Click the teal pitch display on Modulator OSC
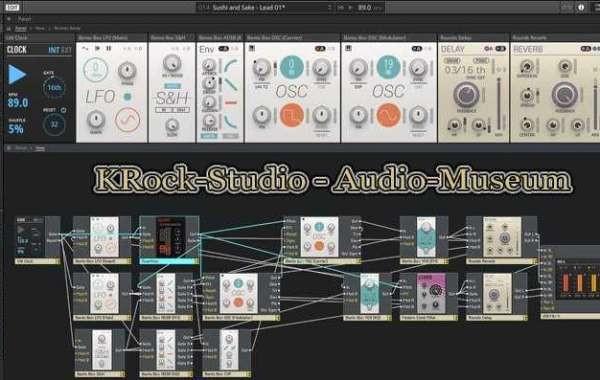The width and height of the screenshot is (600, 380). 388,67
